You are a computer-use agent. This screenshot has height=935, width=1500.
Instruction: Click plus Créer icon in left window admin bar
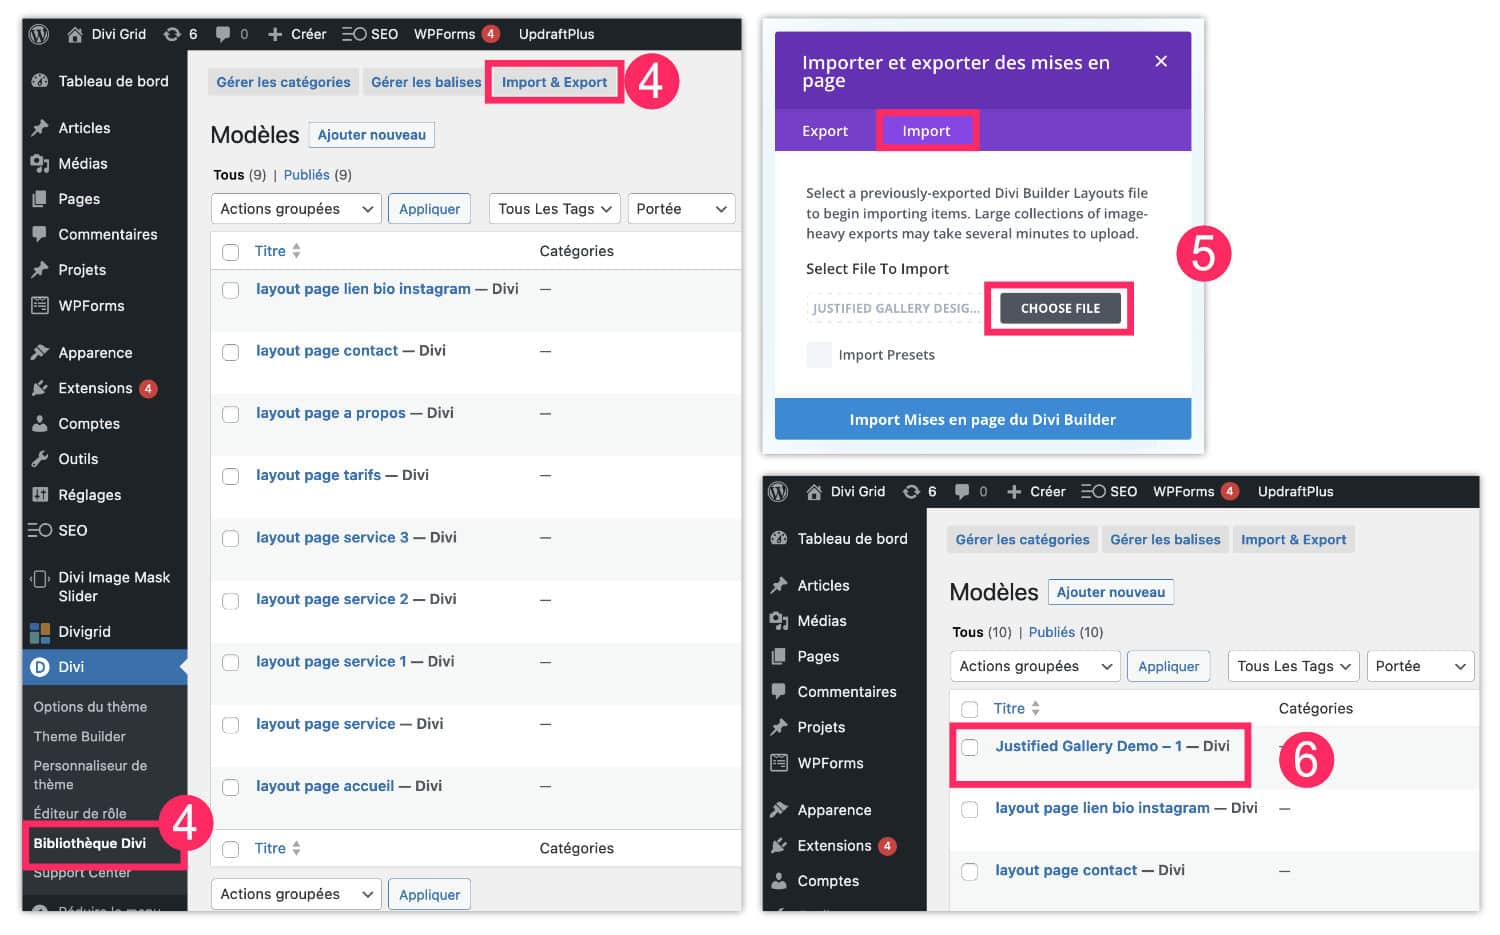pos(275,34)
